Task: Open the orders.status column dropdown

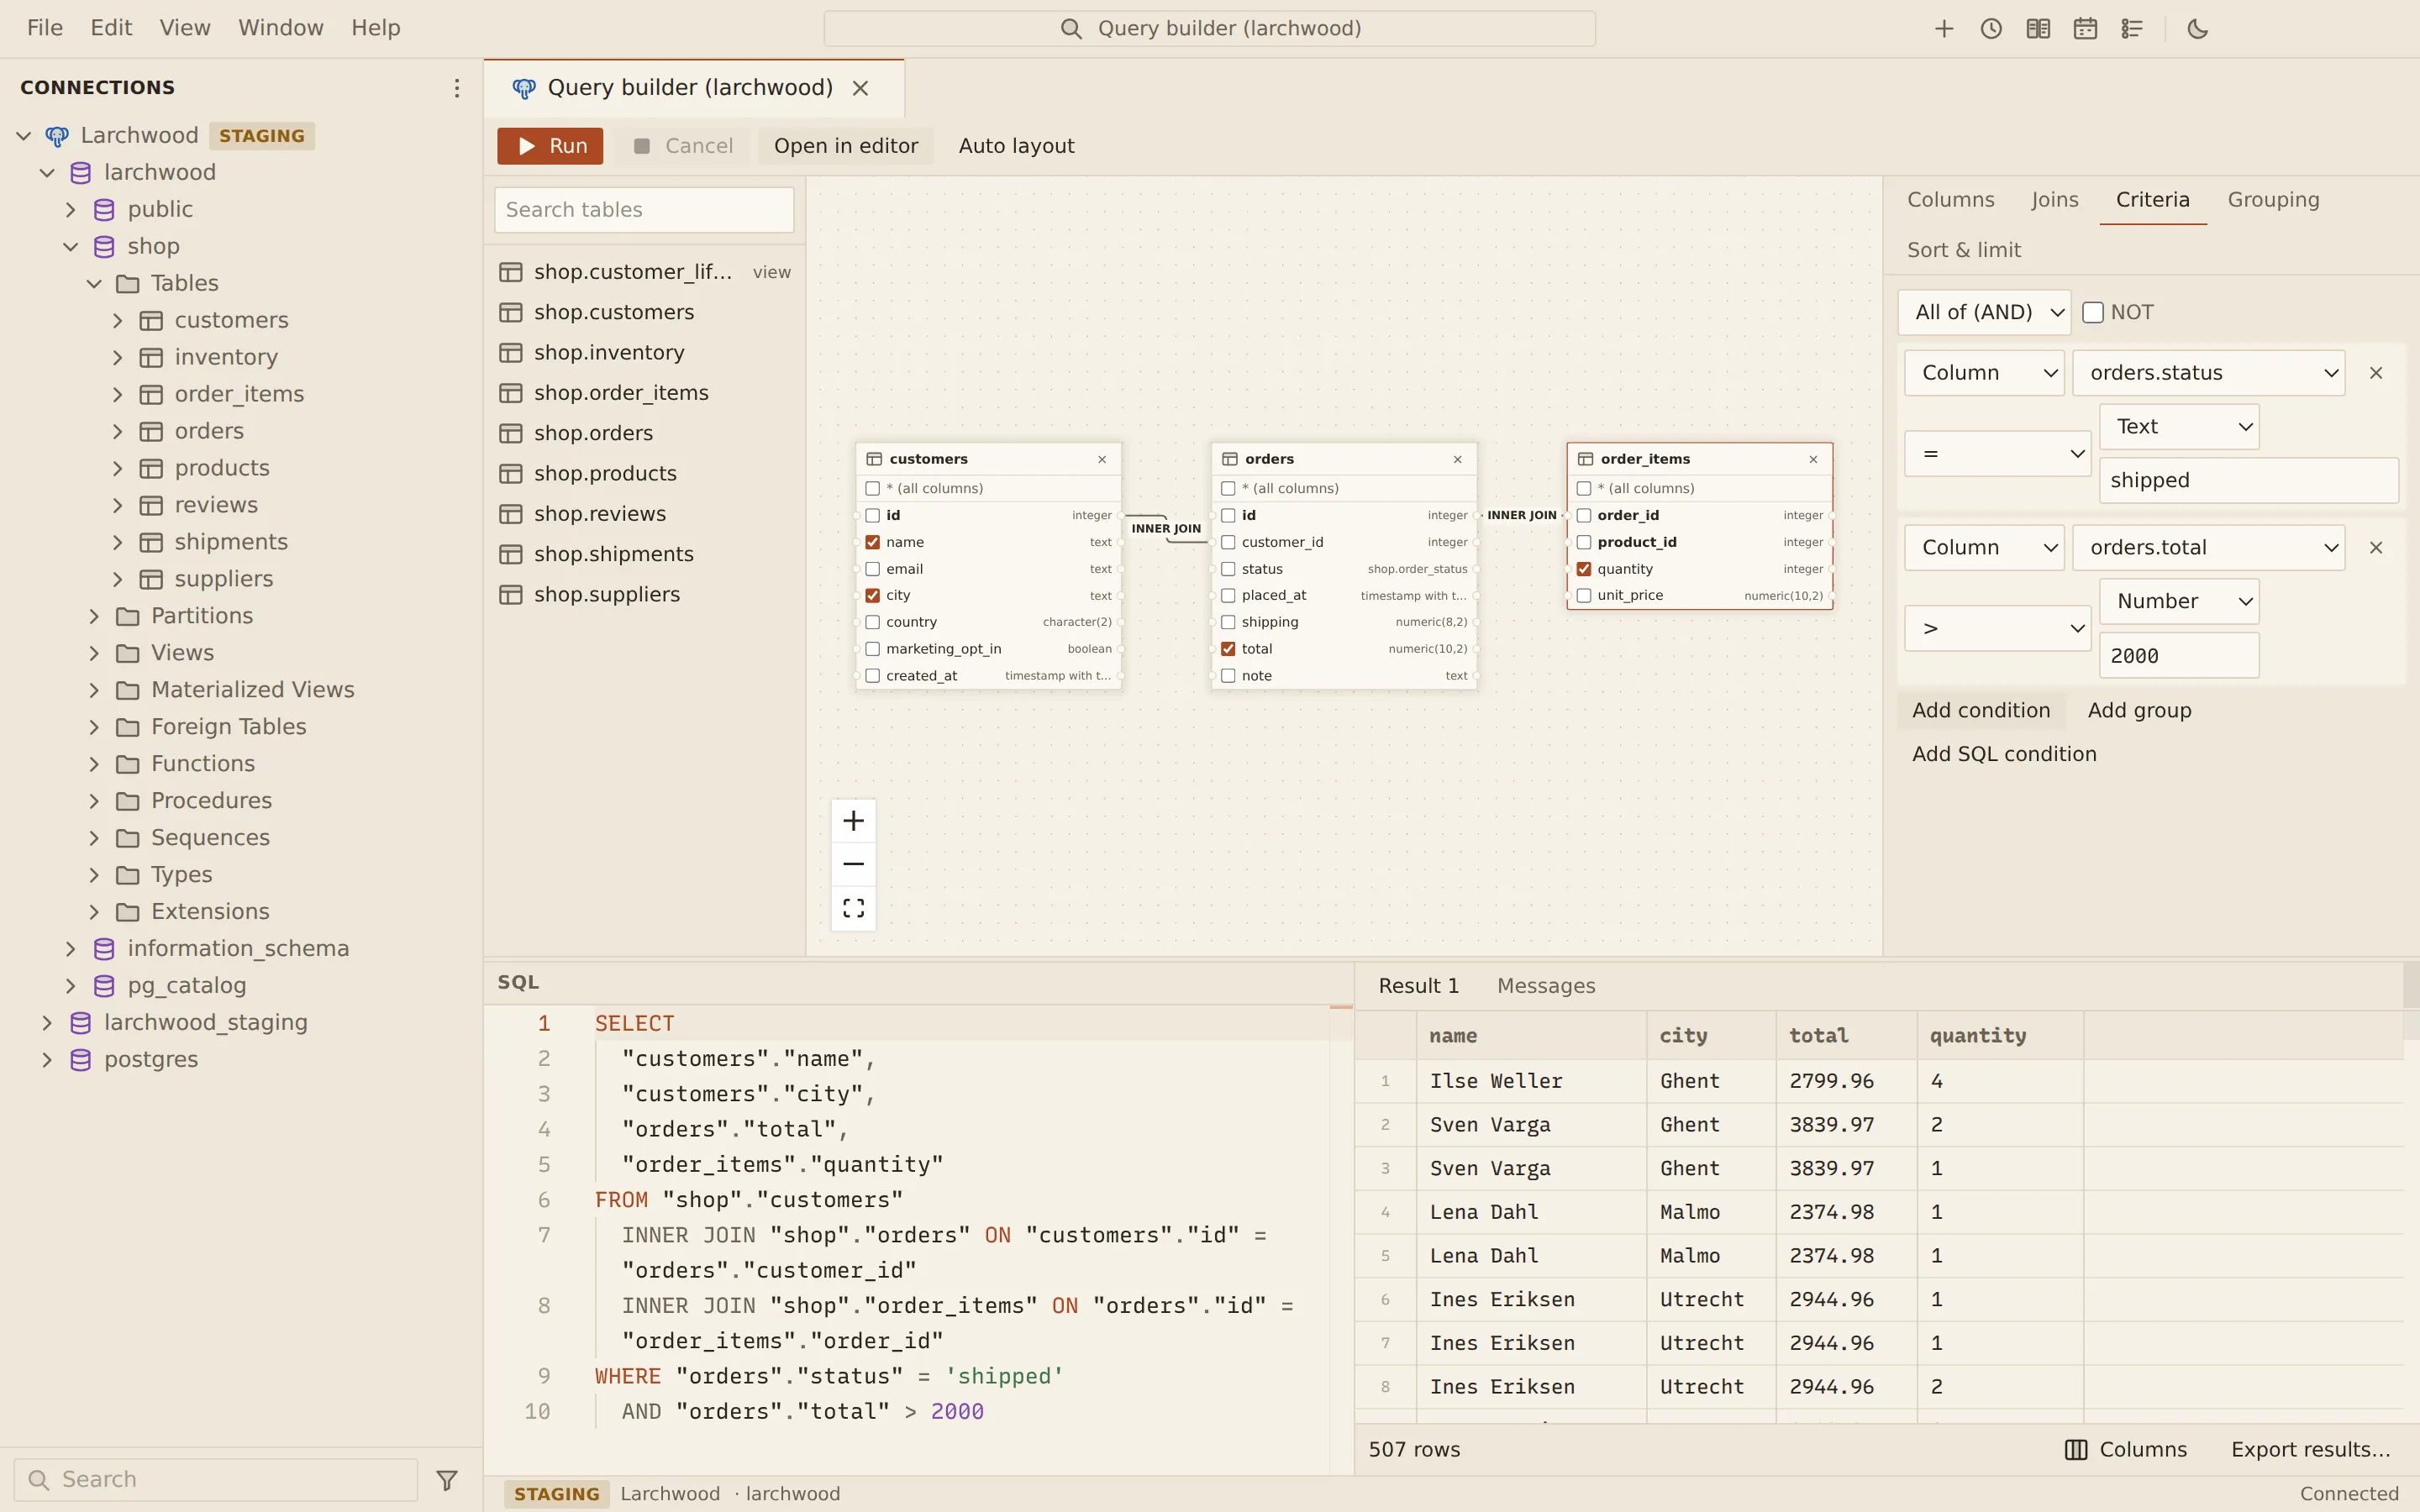Action: tap(2208, 373)
